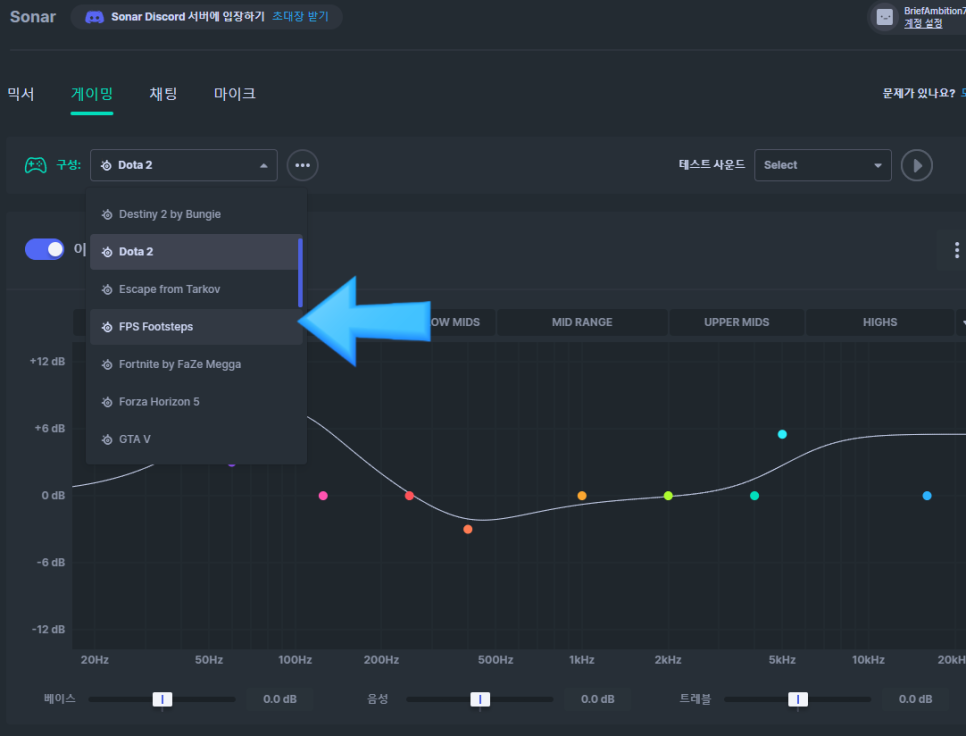Screen dimensions: 966x736
Task: Click the icon beside Destiny 2 by Bungie
Action: point(107,214)
